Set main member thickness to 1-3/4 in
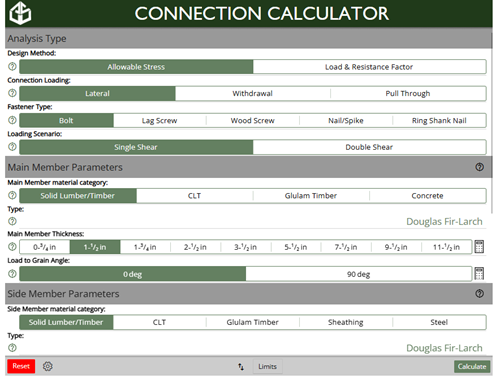The image size is (500, 383). [145, 247]
